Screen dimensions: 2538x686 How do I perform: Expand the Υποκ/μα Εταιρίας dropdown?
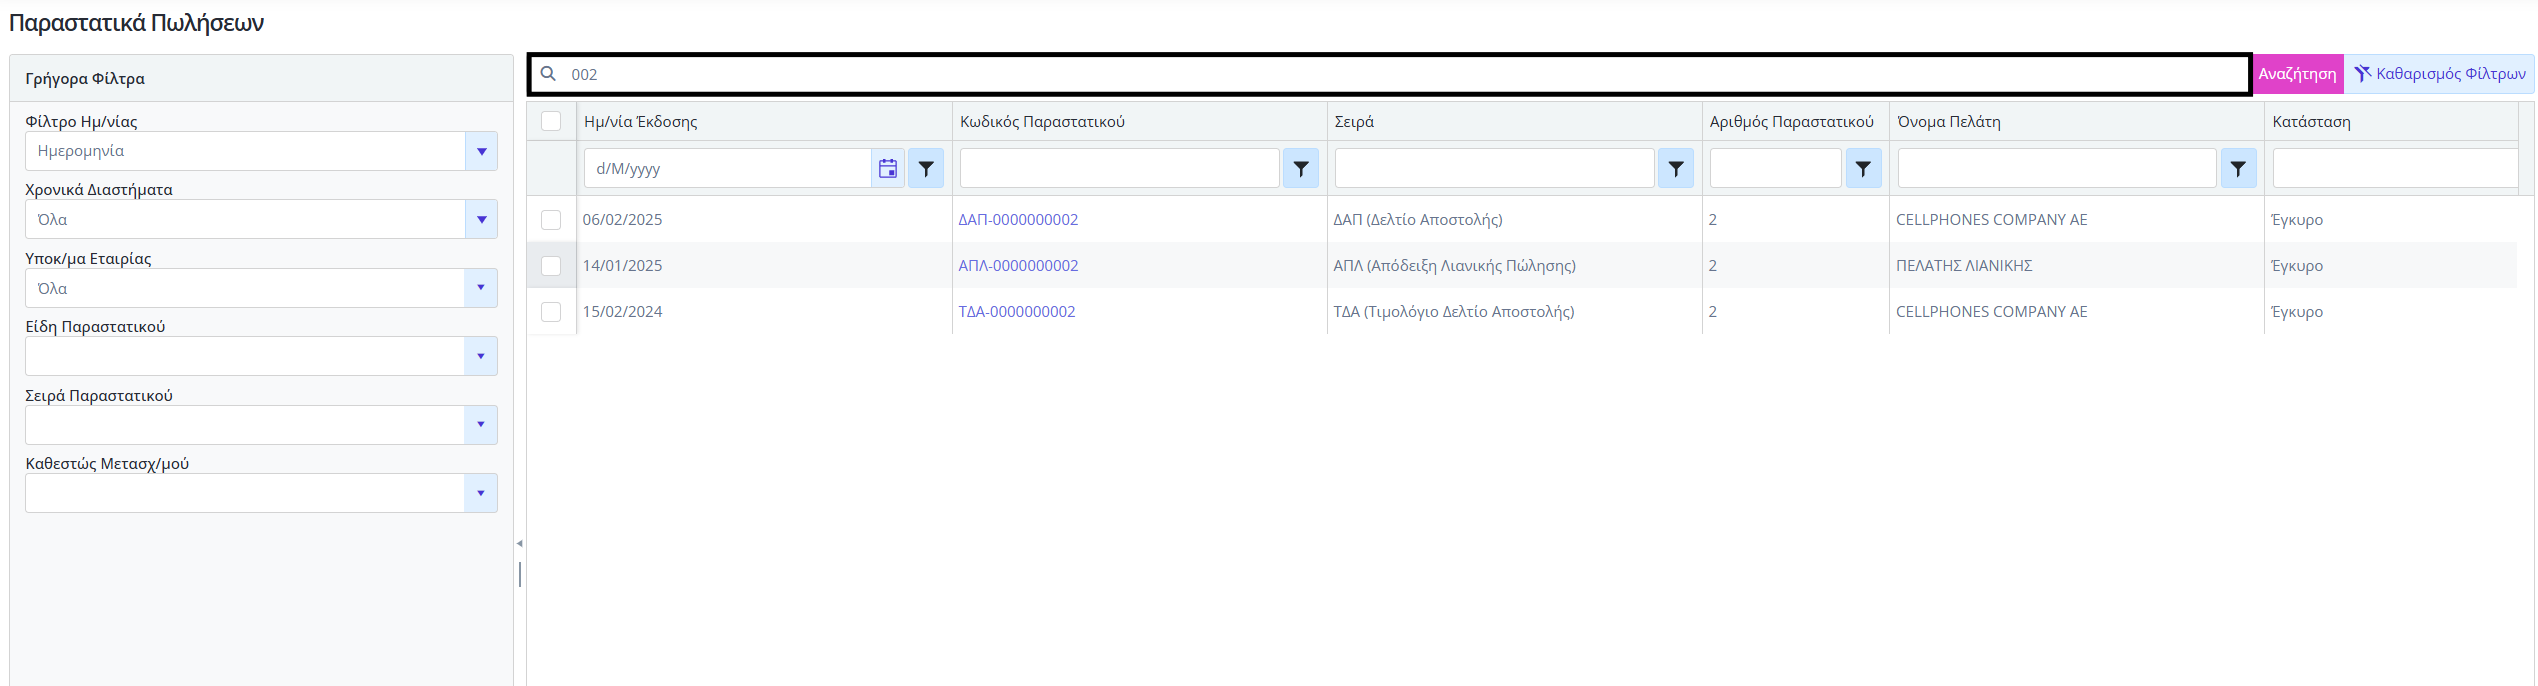481,288
